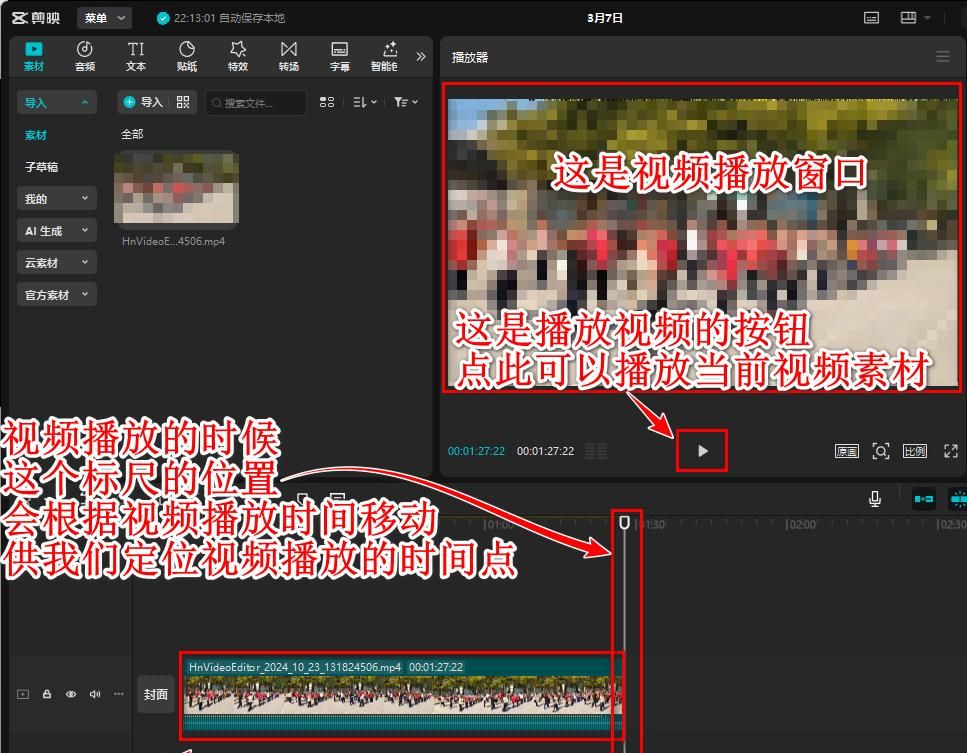Click the microphone voiceover record icon
Screen dimensions: 967x753
pos(875,499)
